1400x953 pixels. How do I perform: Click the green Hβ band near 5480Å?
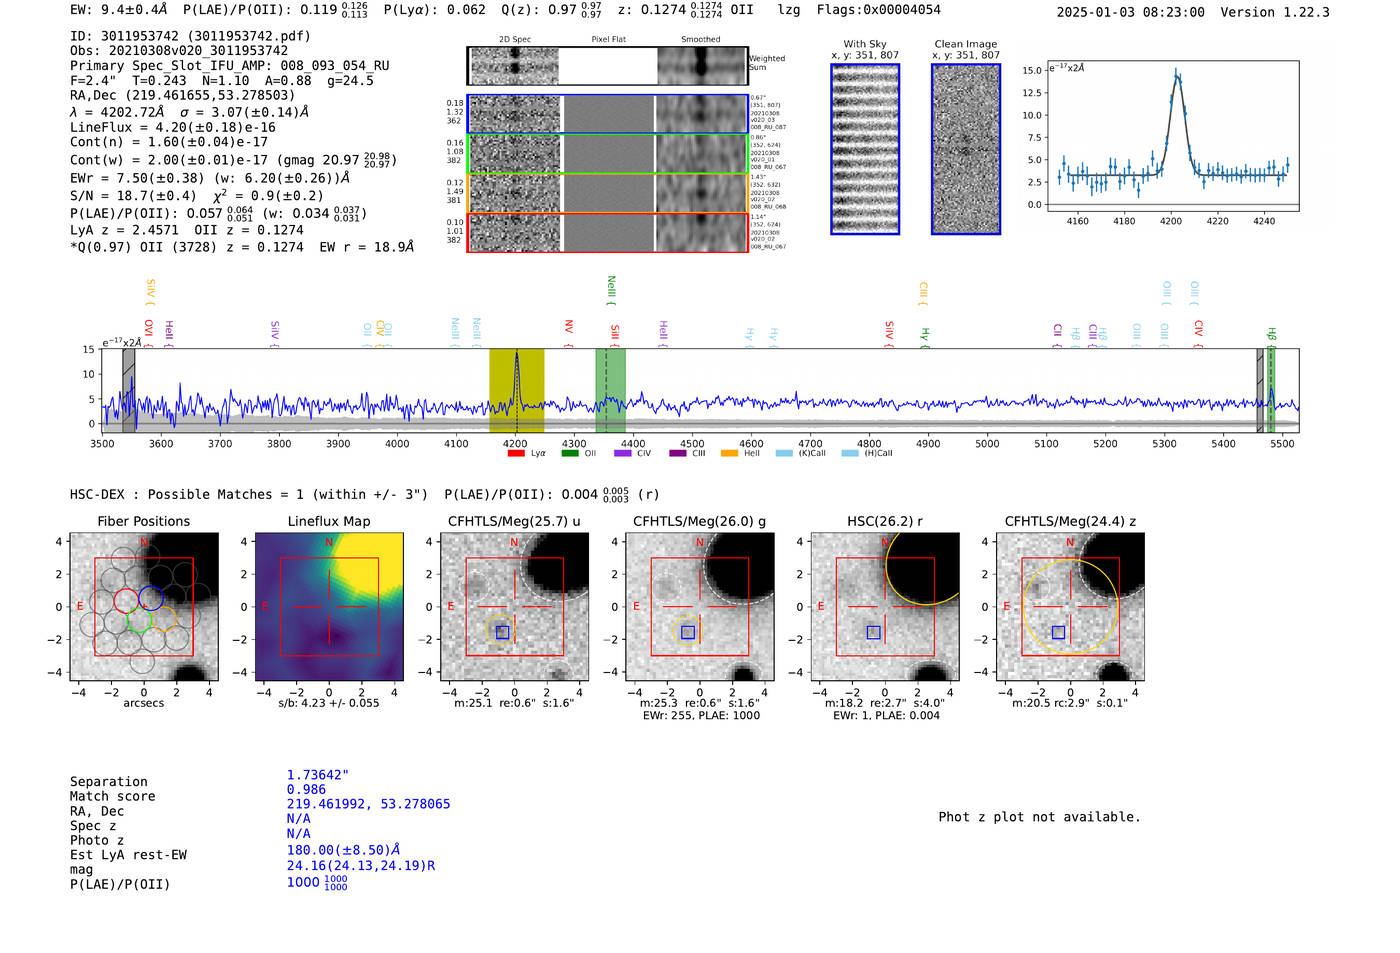coord(1271,390)
